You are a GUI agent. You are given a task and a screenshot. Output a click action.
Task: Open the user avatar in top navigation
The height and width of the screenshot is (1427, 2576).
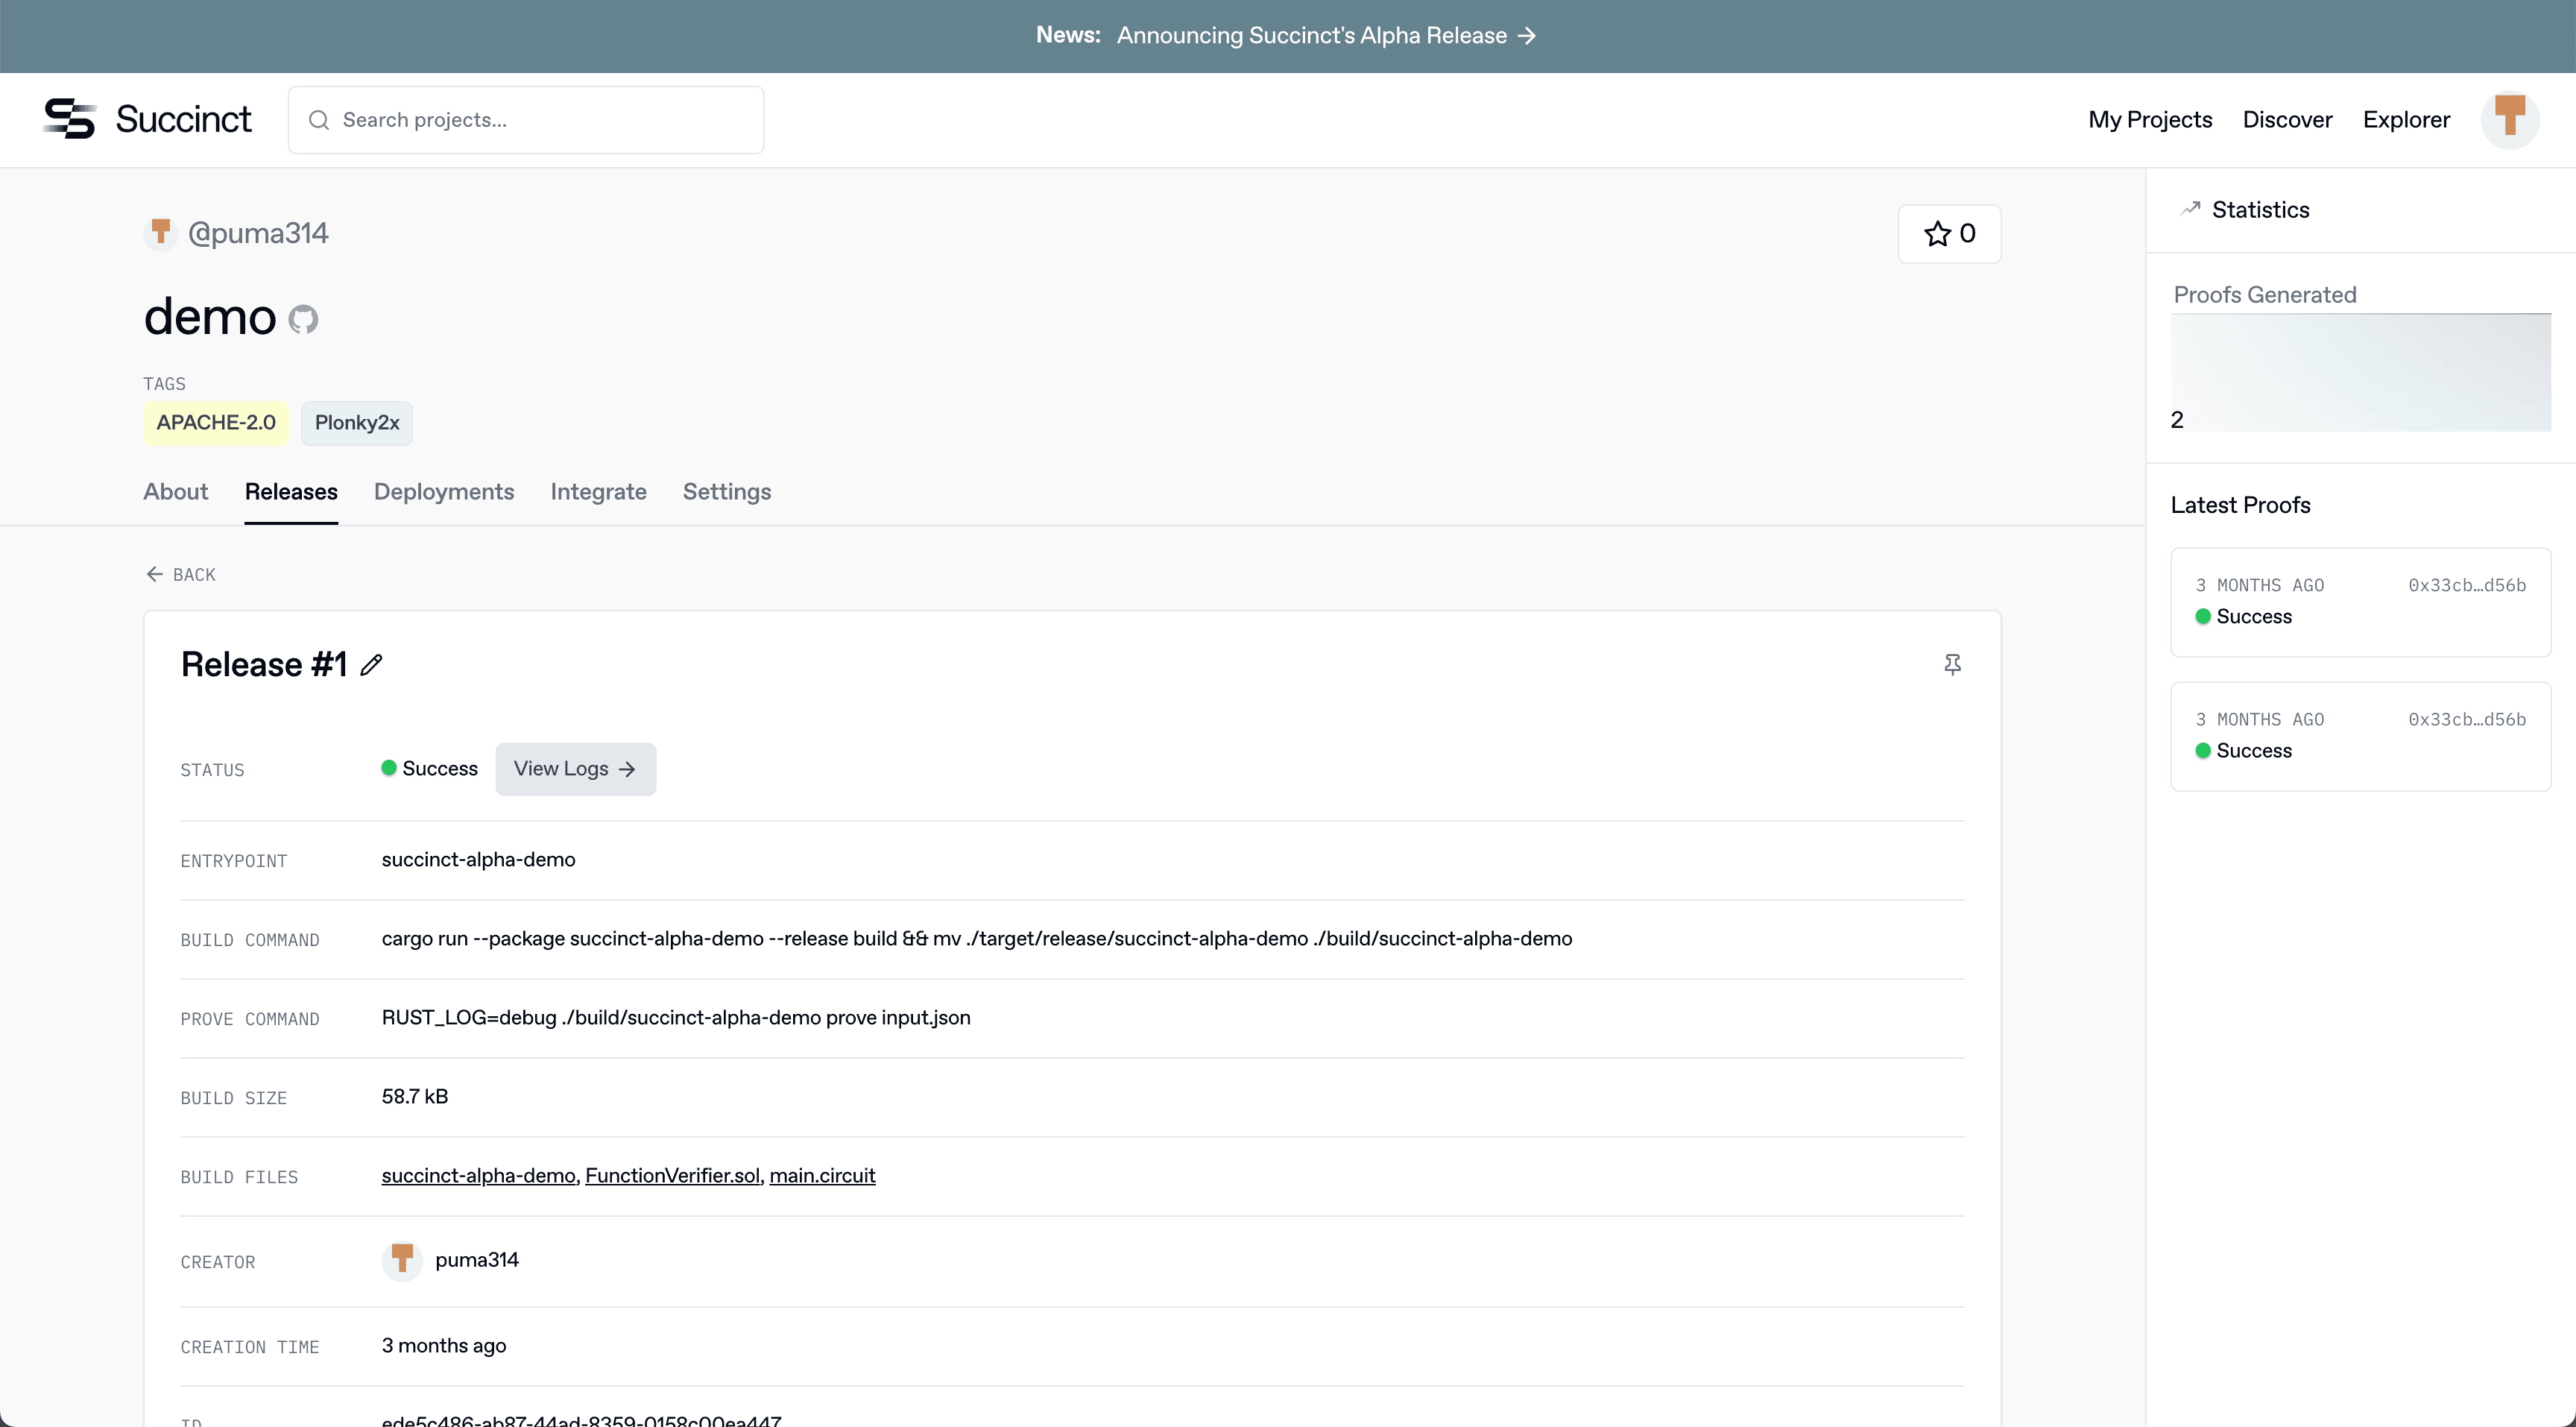2510,119
